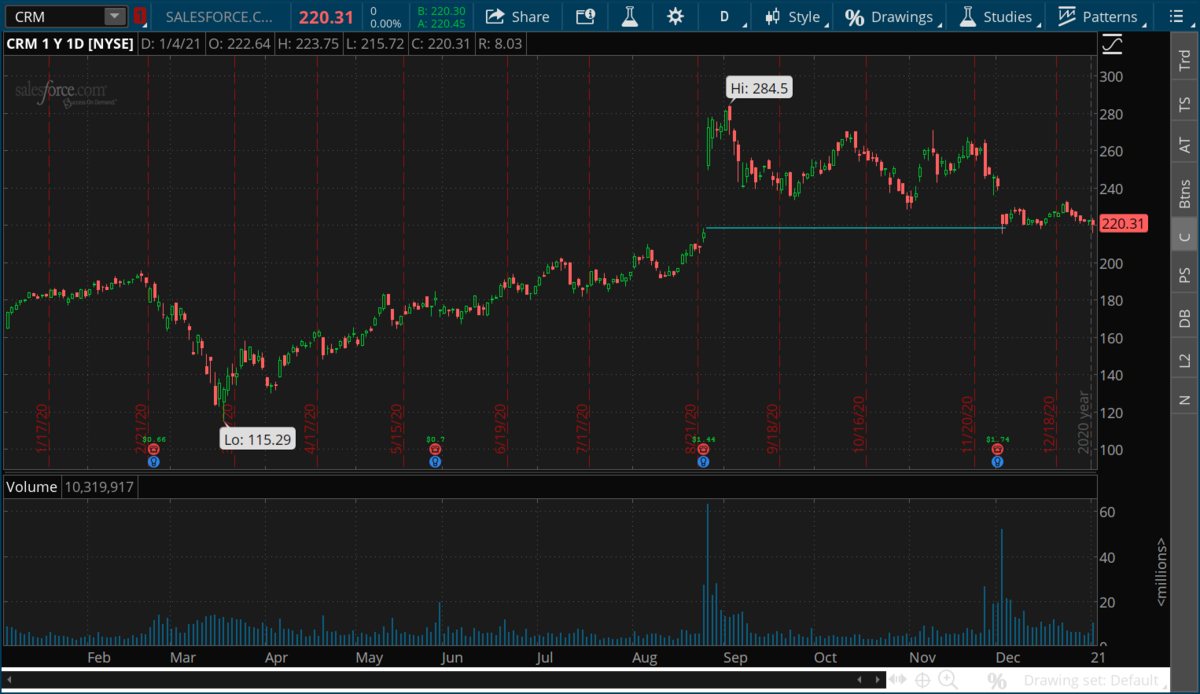The height and width of the screenshot is (694, 1200).
Task: Open chart settings gear icon
Action: [676, 17]
